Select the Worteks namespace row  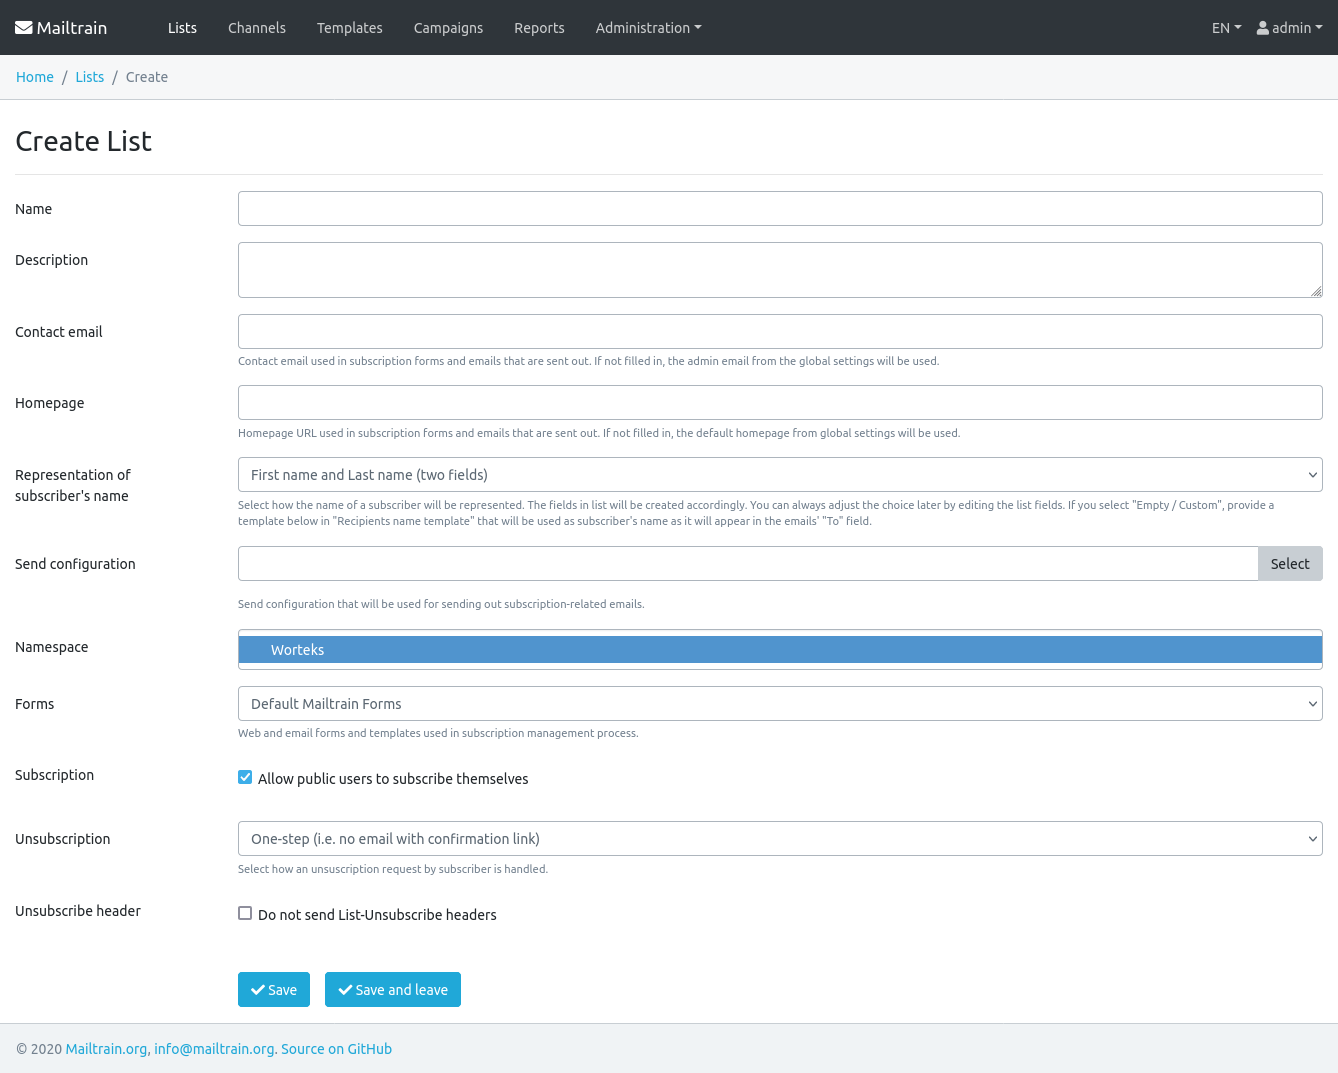coord(780,650)
